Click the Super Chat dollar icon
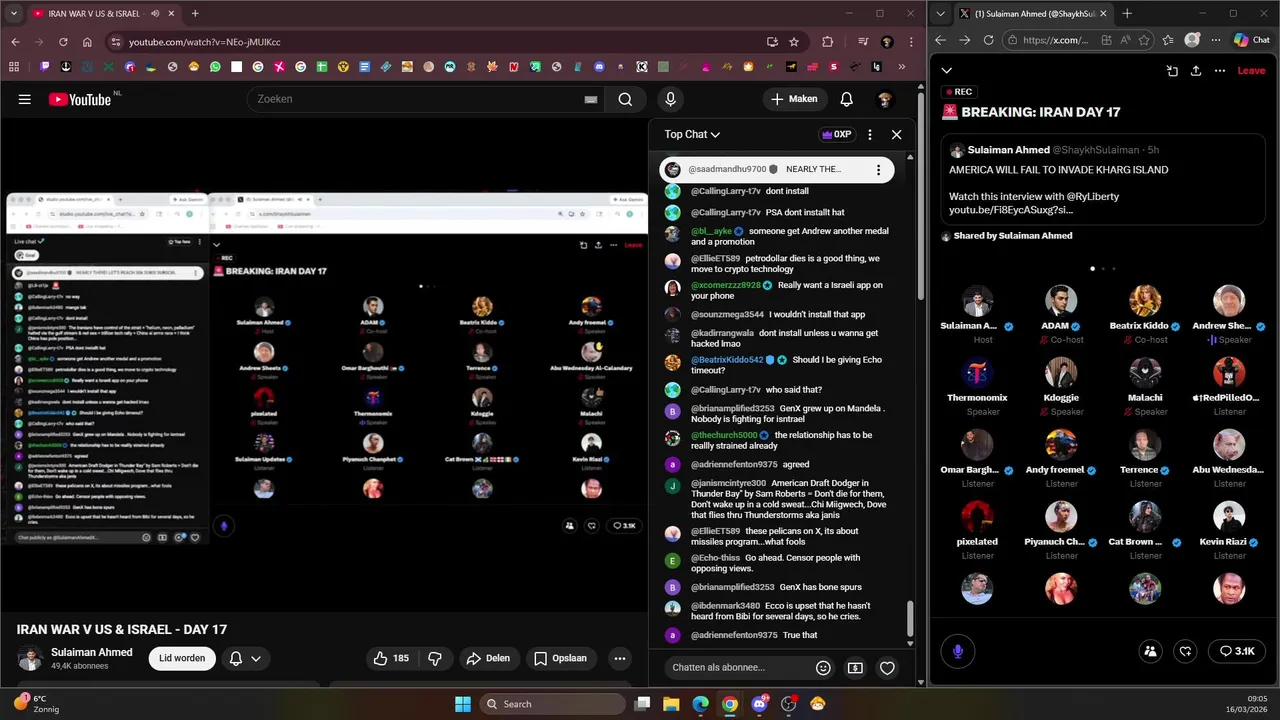 [855, 668]
